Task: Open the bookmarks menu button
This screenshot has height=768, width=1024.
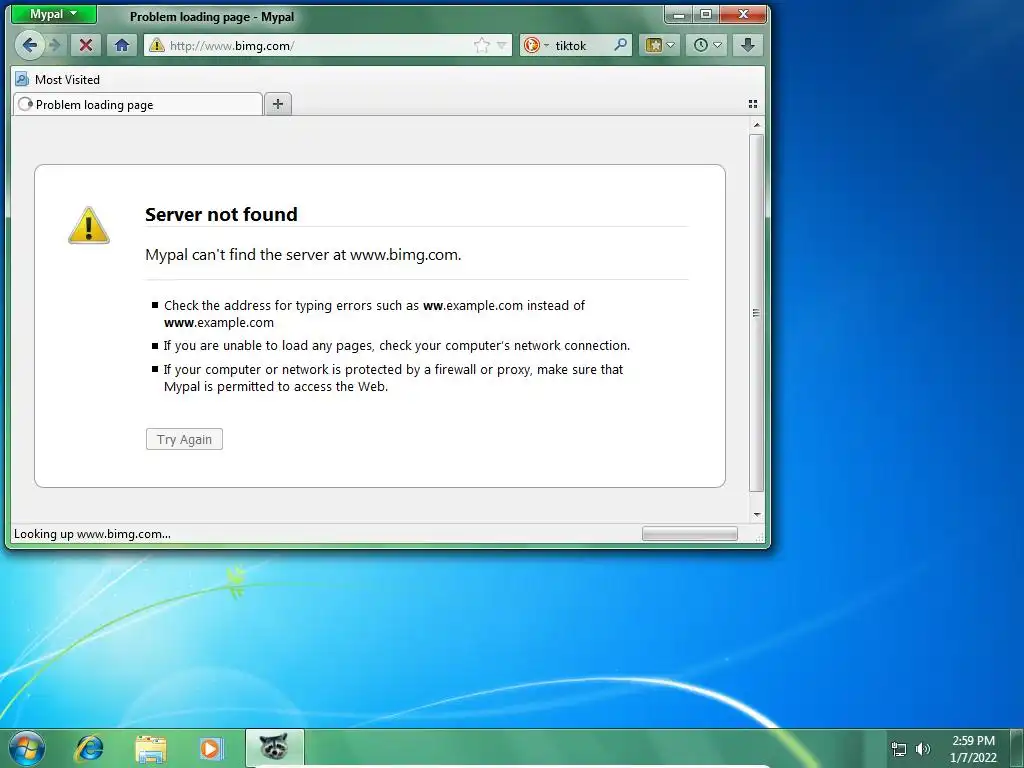Action: click(x=660, y=45)
